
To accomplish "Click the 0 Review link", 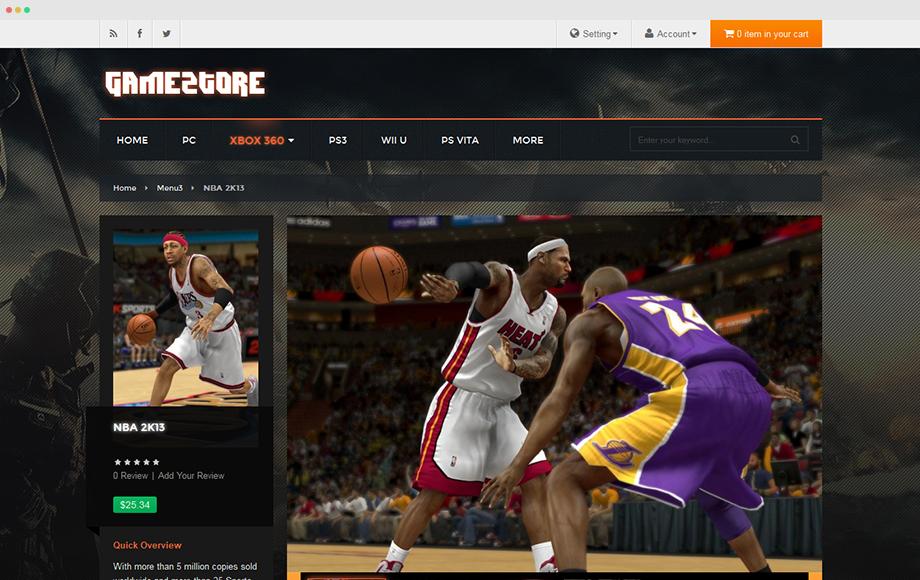I will (x=130, y=476).
